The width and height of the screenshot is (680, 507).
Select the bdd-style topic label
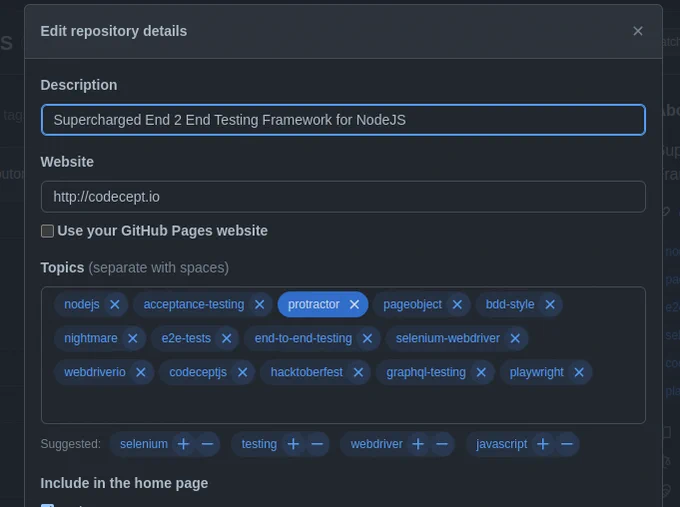tap(510, 304)
